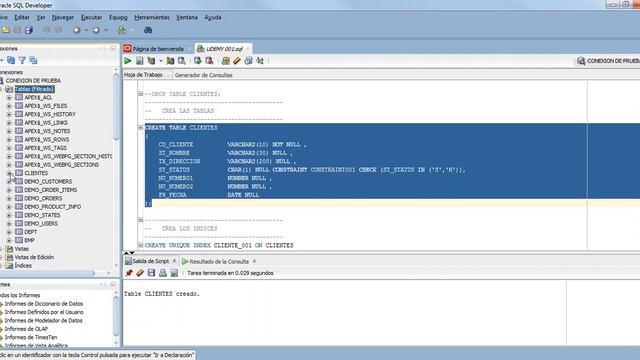
Task: Save script output with disk icon
Action: [x=151, y=273]
